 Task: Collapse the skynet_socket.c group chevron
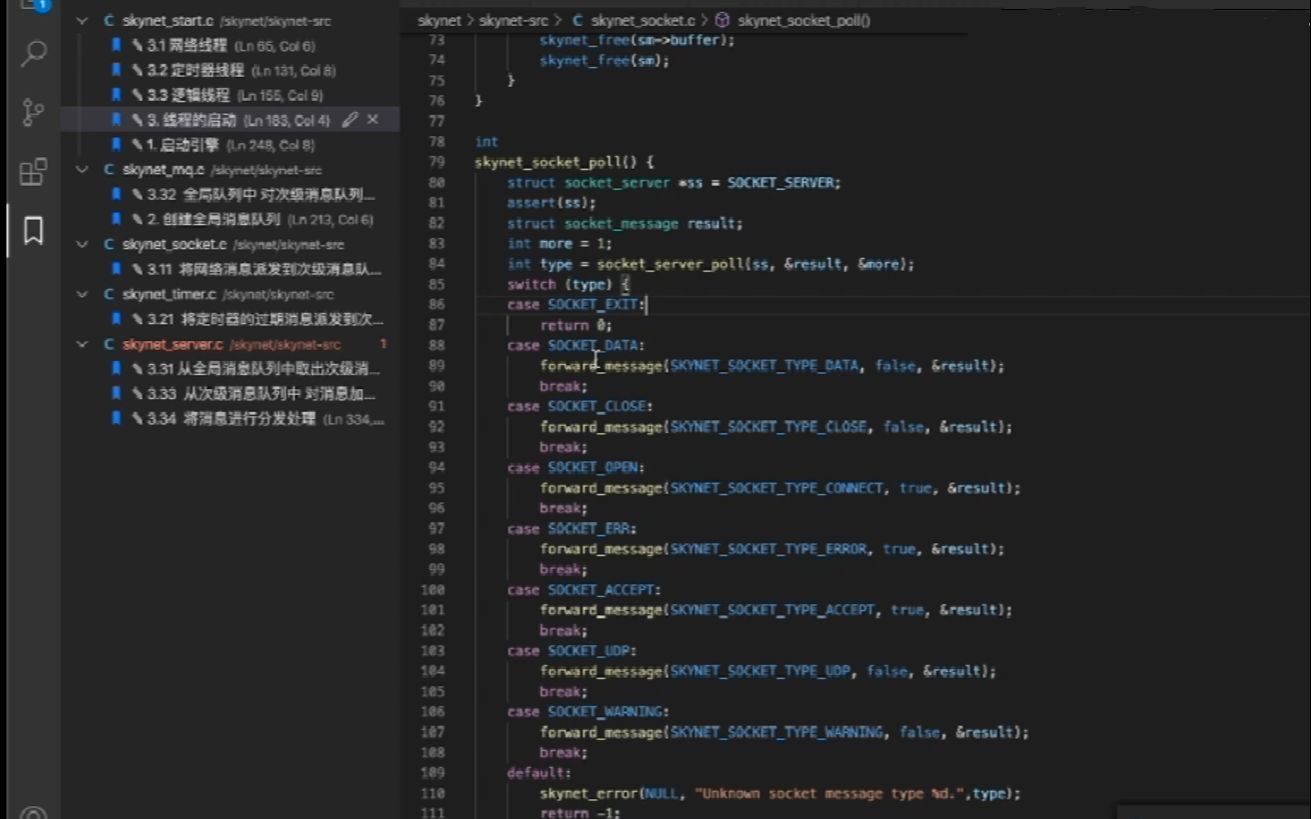click(x=82, y=244)
